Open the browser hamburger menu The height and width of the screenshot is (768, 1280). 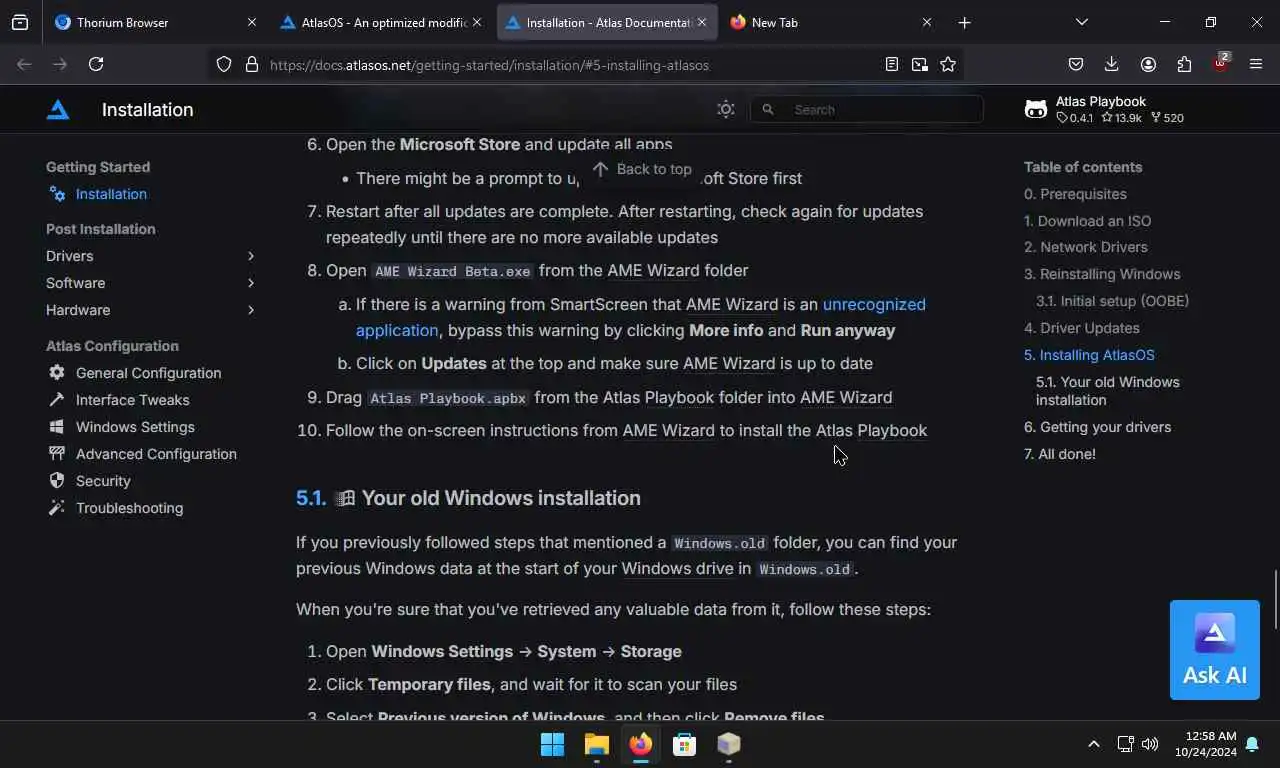click(x=1256, y=64)
